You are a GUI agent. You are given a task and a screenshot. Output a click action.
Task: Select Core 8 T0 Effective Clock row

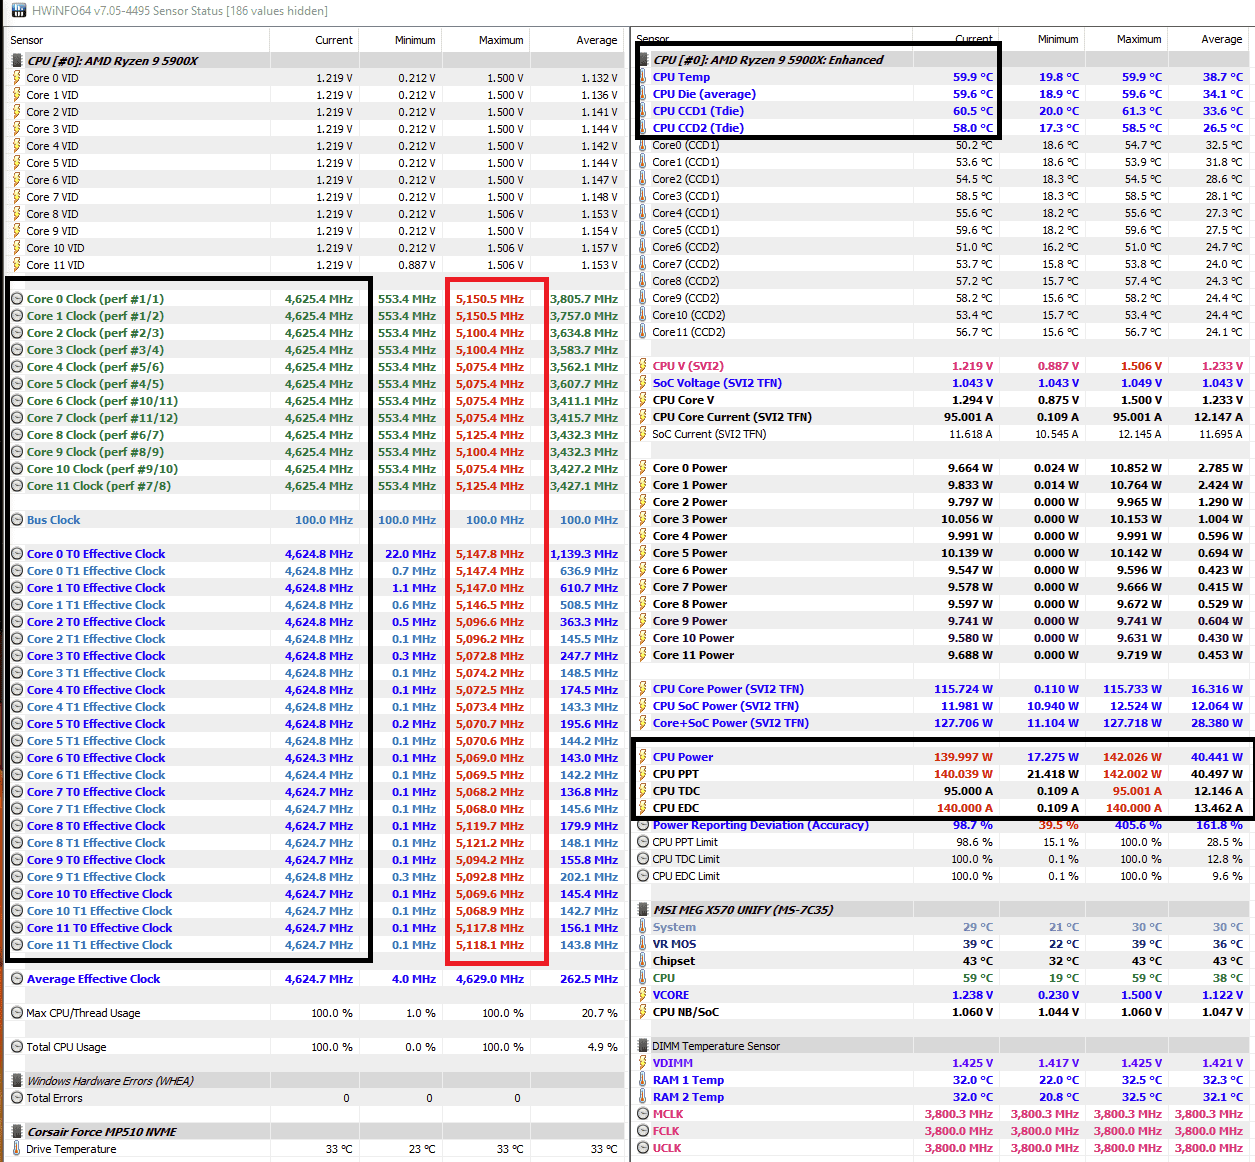point(315,826)
